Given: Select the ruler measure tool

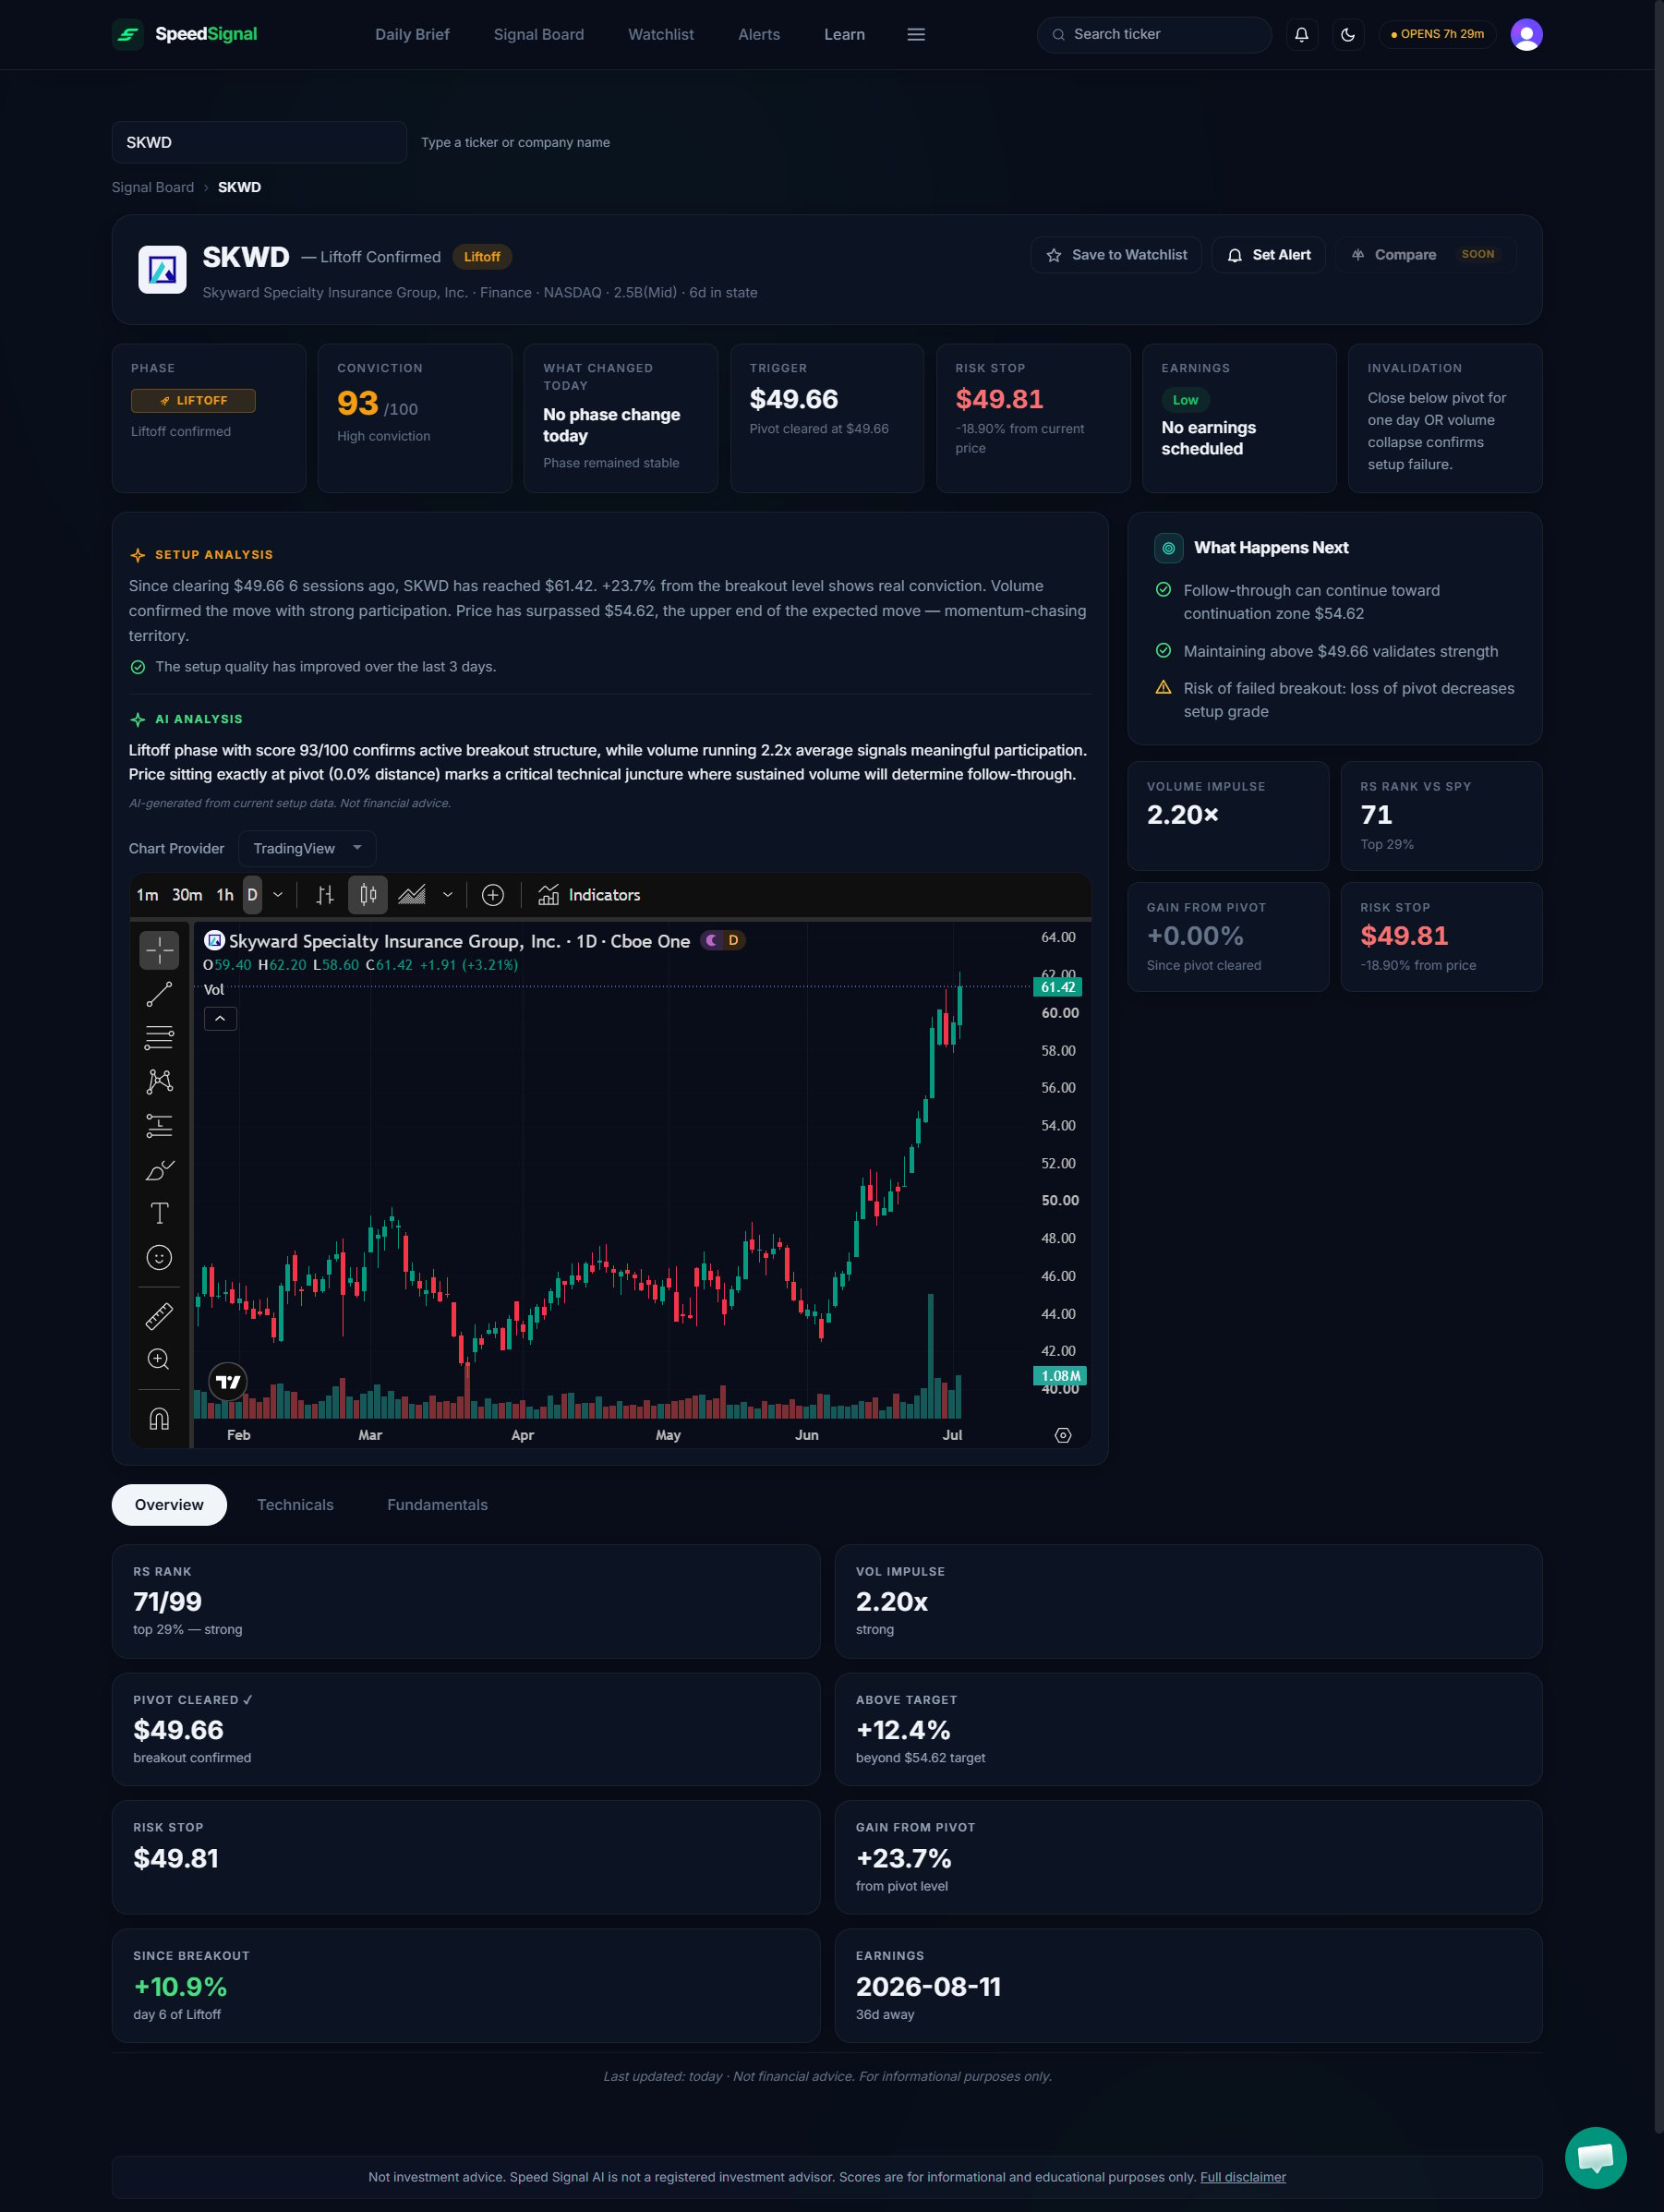Looking at the screenshot, I should [x=159, y=1316].
